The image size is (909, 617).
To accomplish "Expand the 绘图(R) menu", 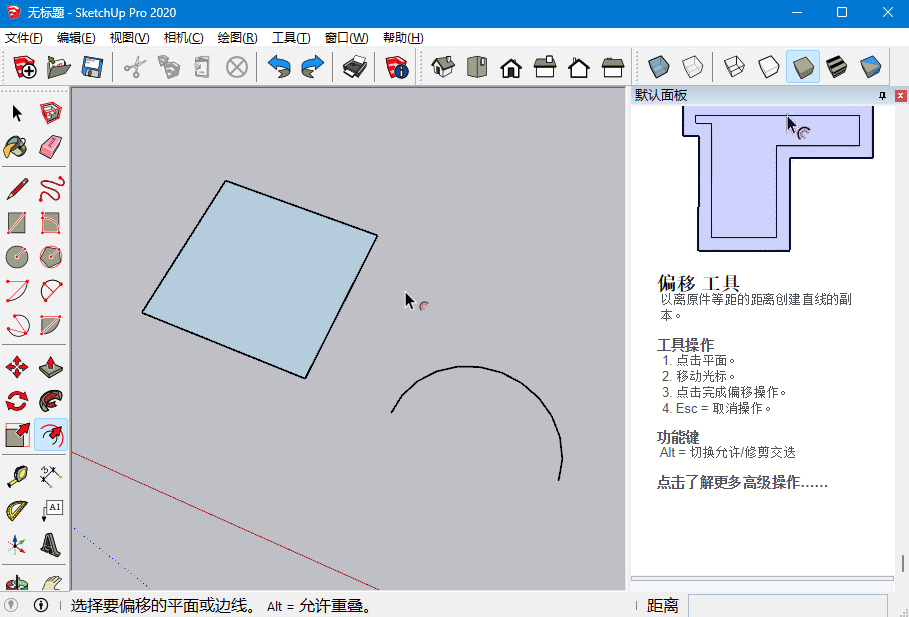I will [237, 38].
